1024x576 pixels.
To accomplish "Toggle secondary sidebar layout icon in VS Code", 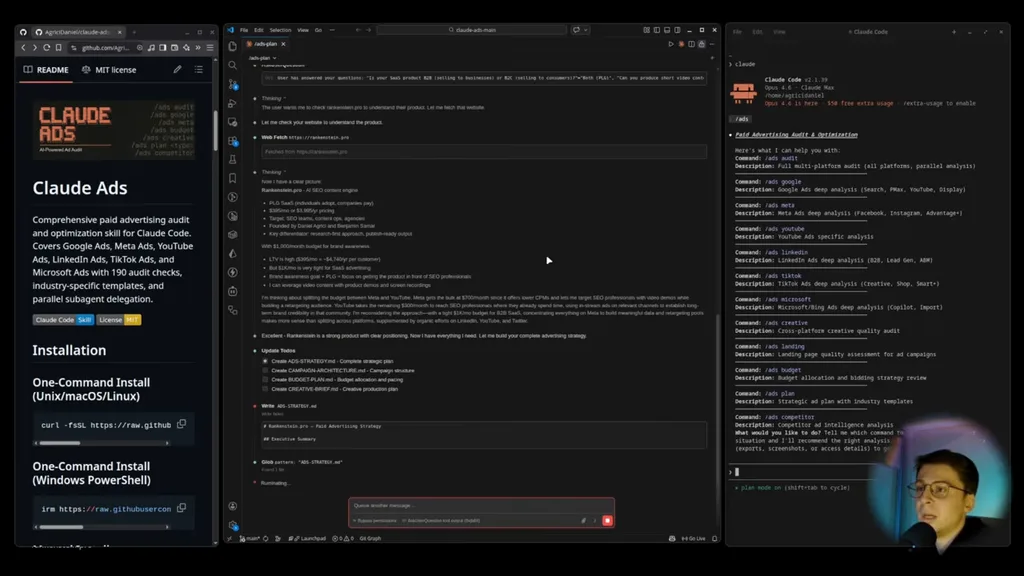I will 677,30.
